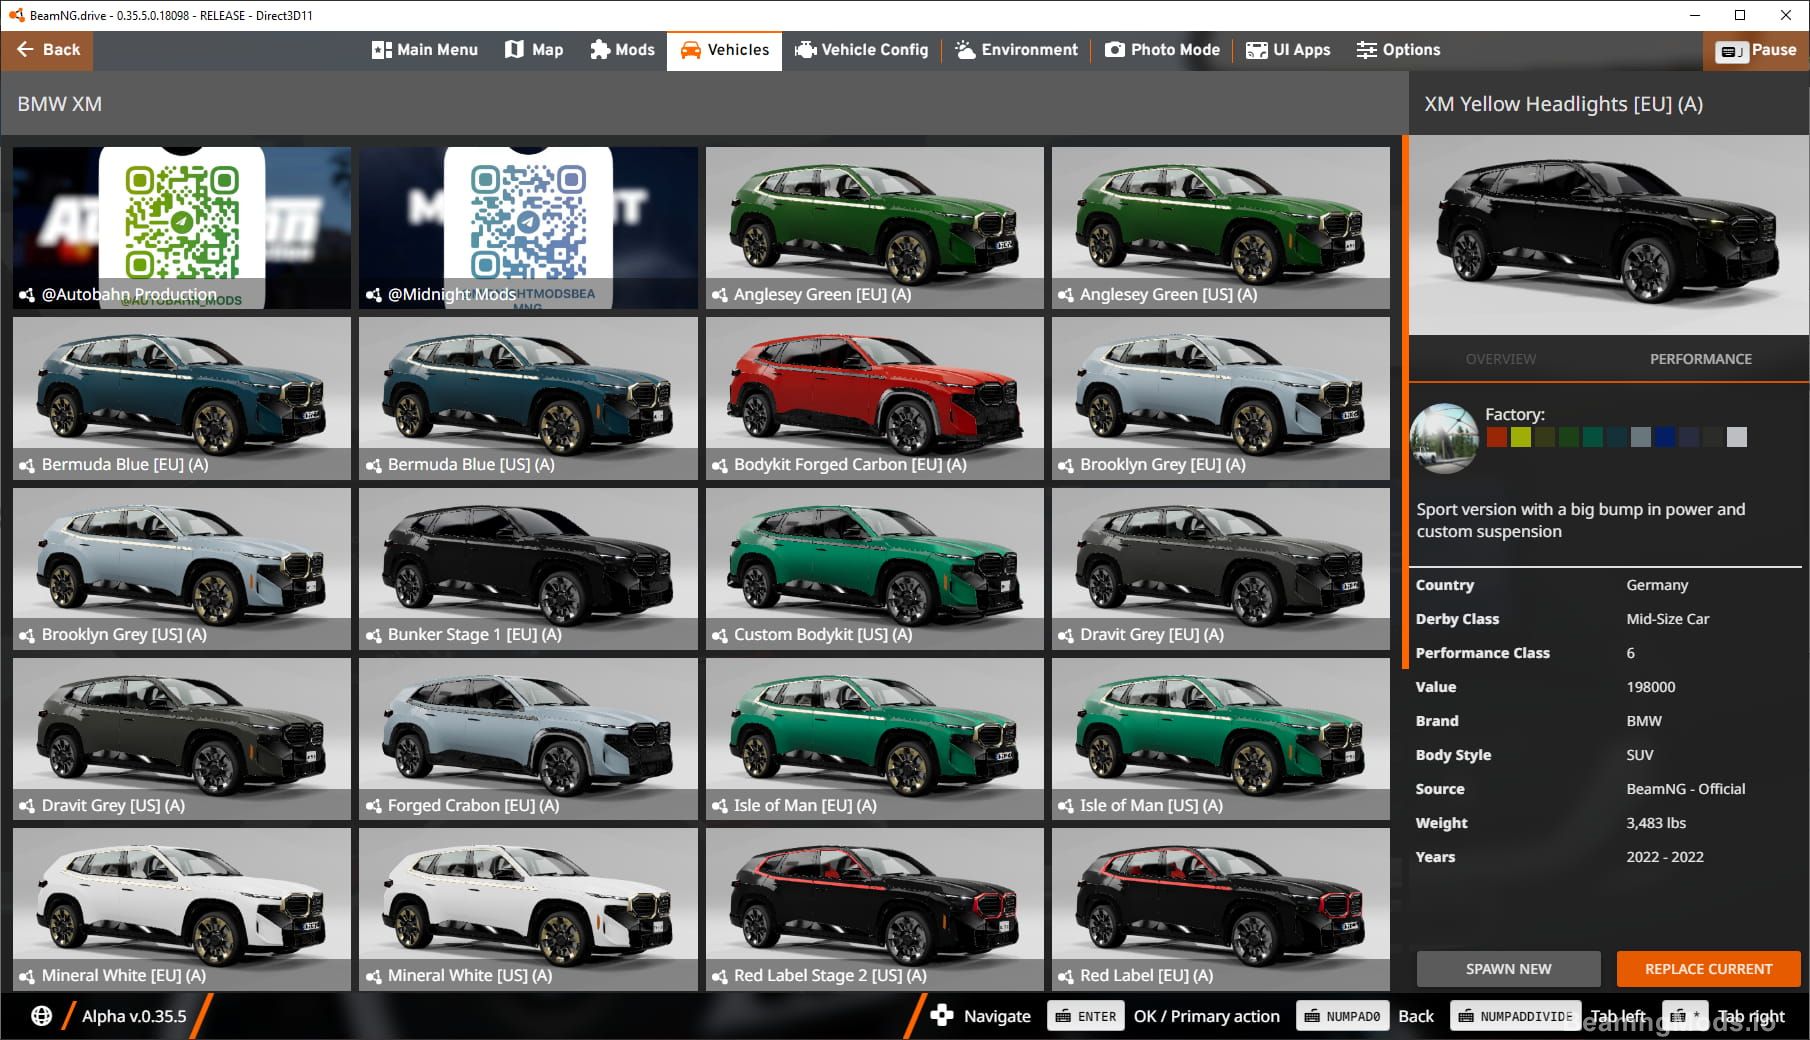The width and height of the screenshot is (1810, 1040).
Task: Click the Body Style SUV value
Action: [x=1640, y=755]
